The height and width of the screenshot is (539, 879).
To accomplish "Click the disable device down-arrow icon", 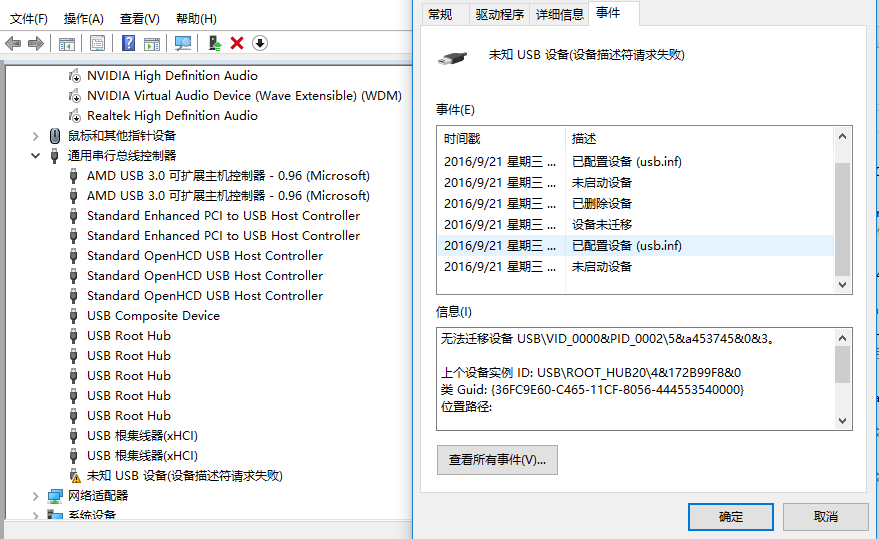I will point(260,43).
